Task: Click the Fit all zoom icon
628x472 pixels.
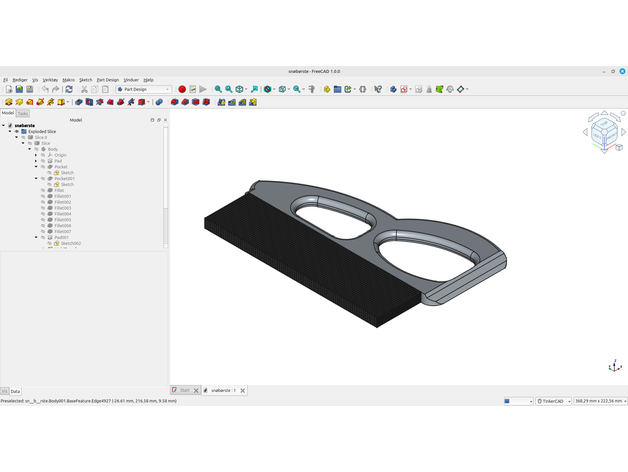Action: coord(218,89)
